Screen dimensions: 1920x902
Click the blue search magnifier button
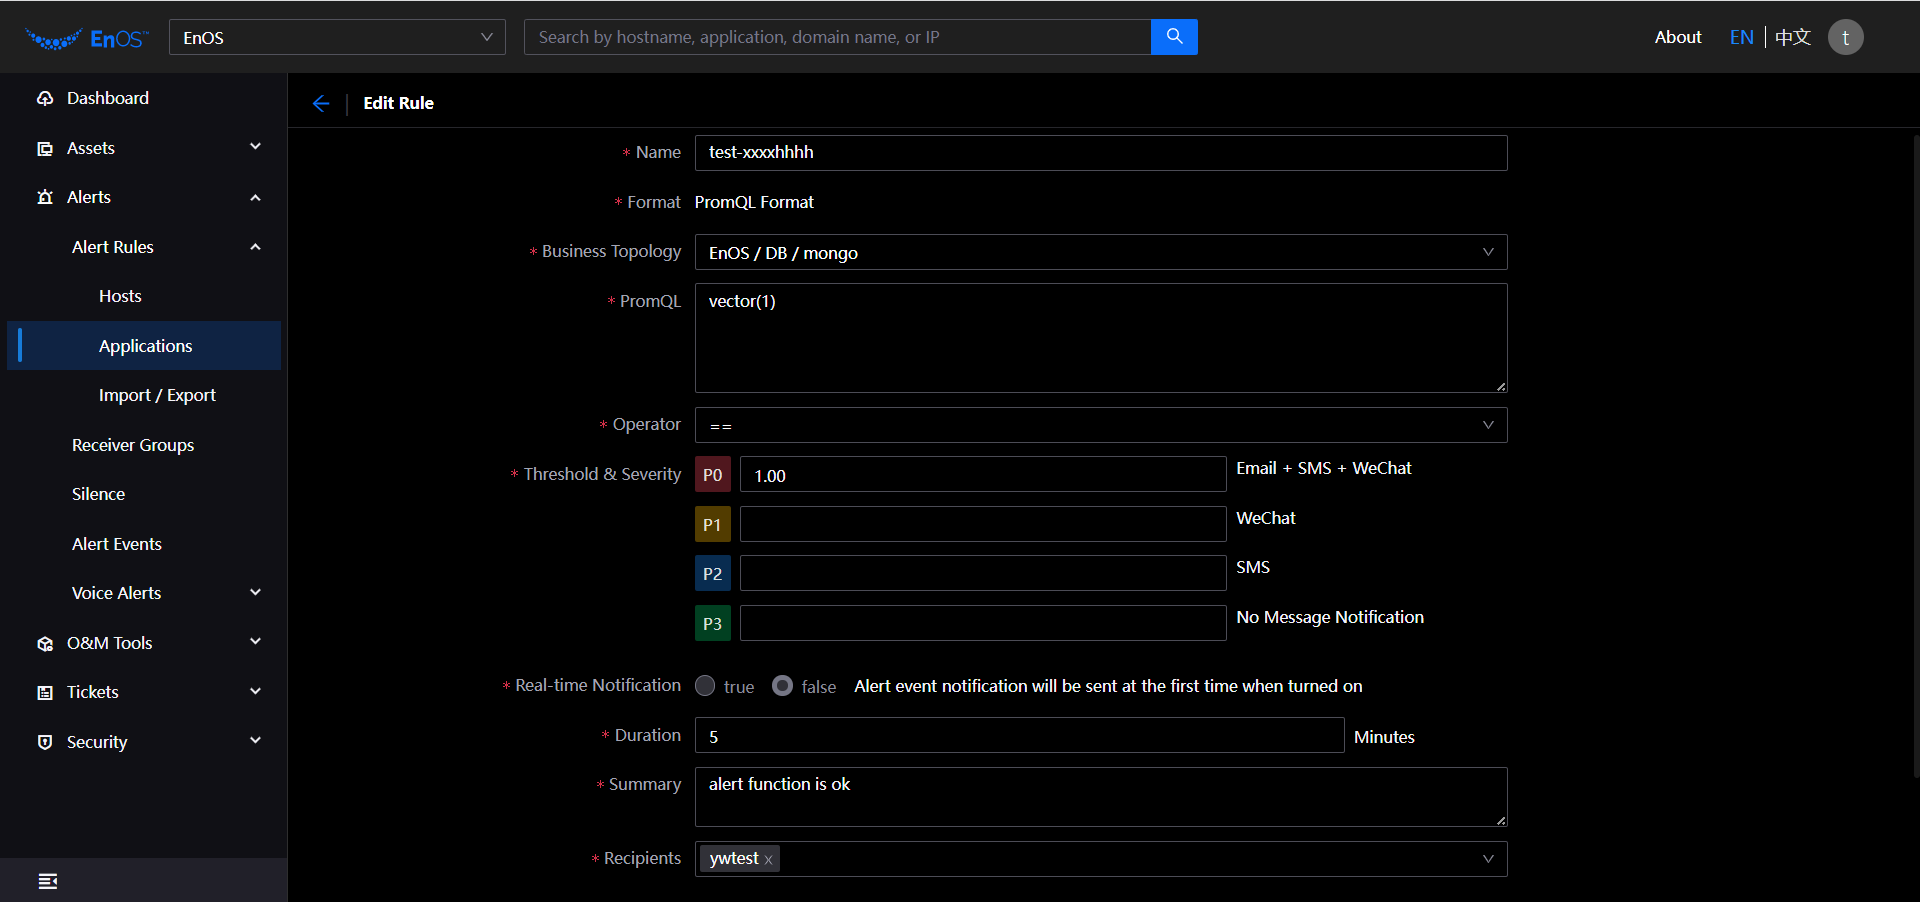[1174, 37]
